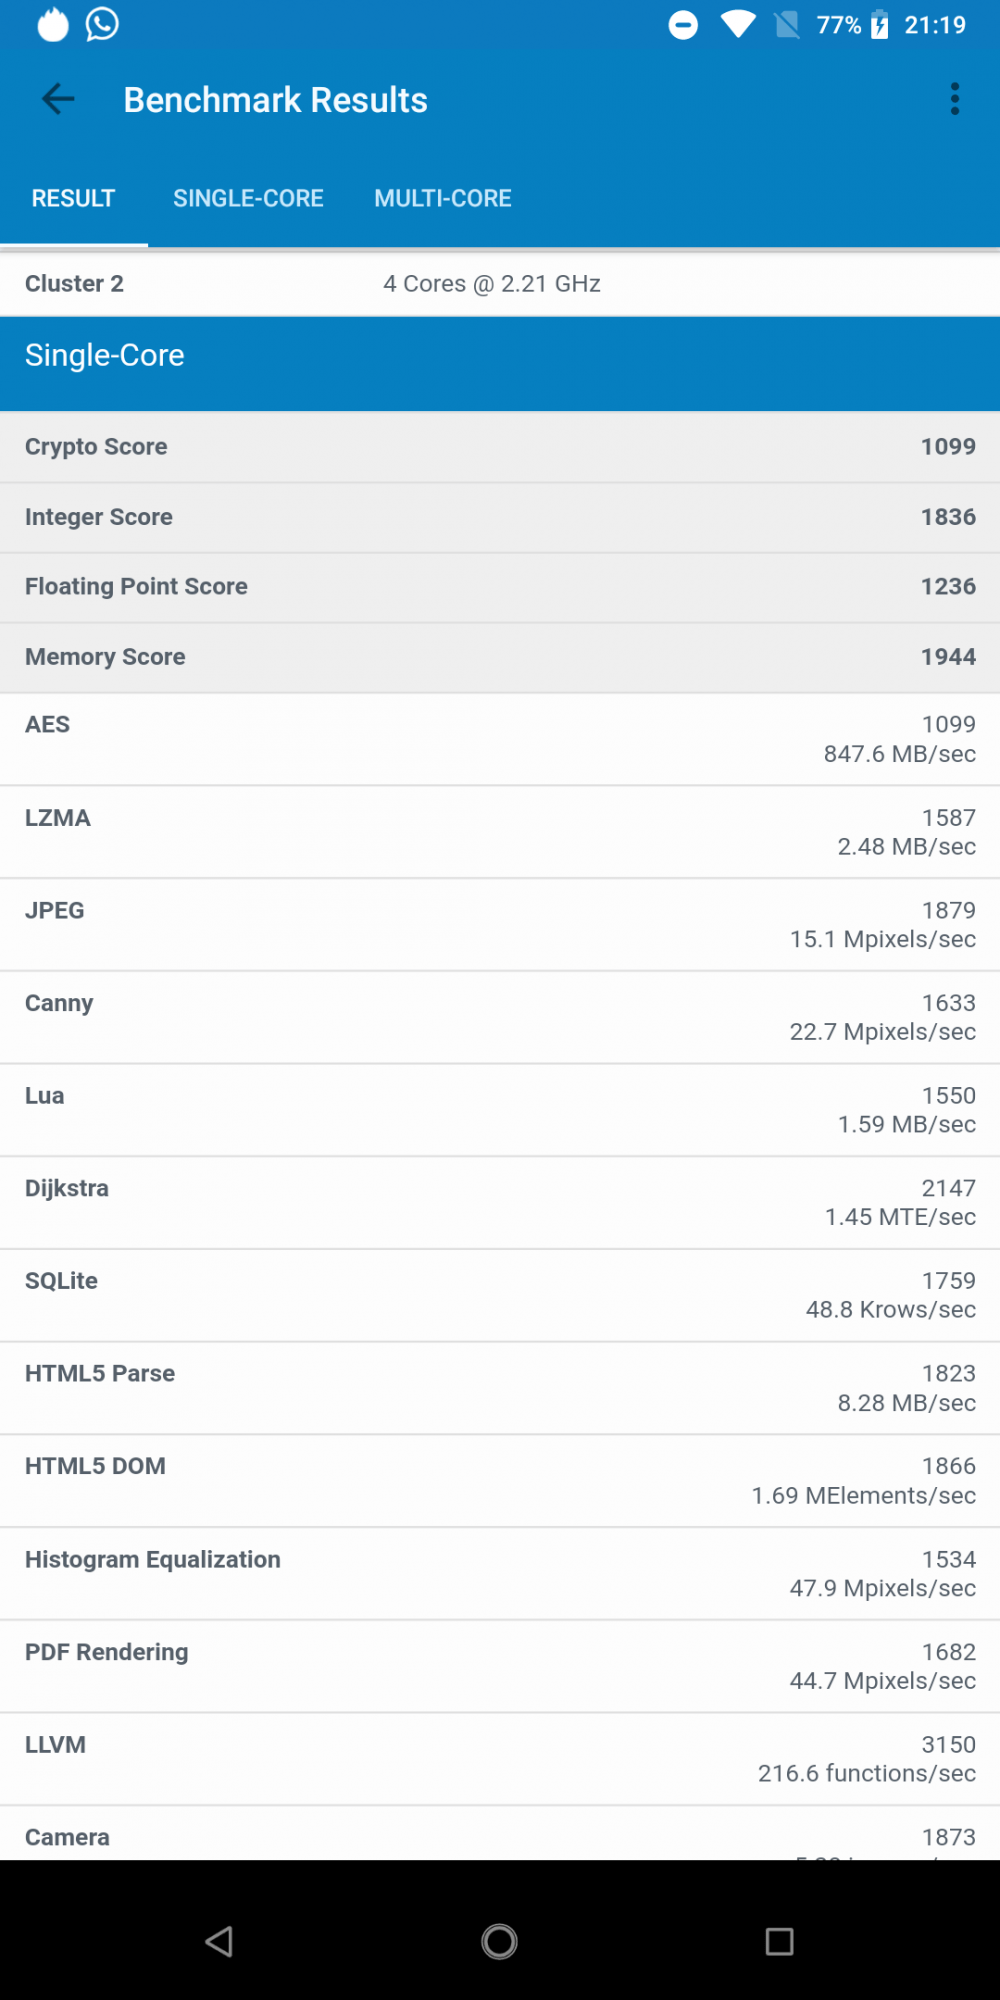Tap the Cluster 2 info row
1000x2000 pixels.
coord(500,284)
